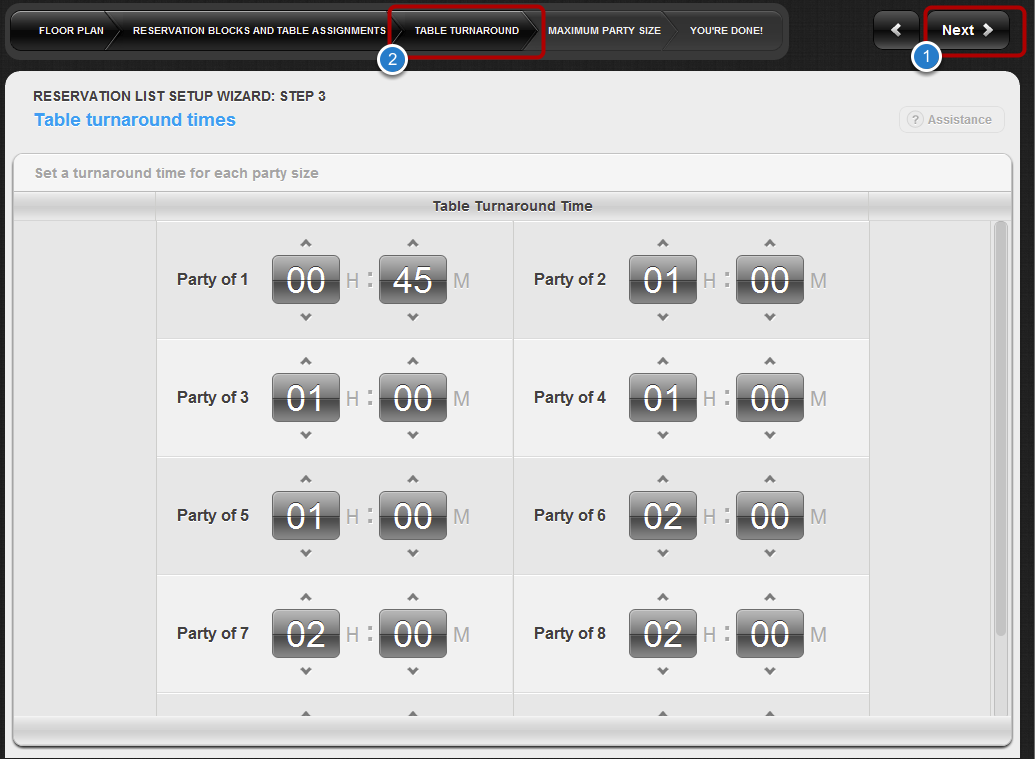1035x759 pixels.
Task: Switch to Floor Plan step
Action: coord(70,31)
